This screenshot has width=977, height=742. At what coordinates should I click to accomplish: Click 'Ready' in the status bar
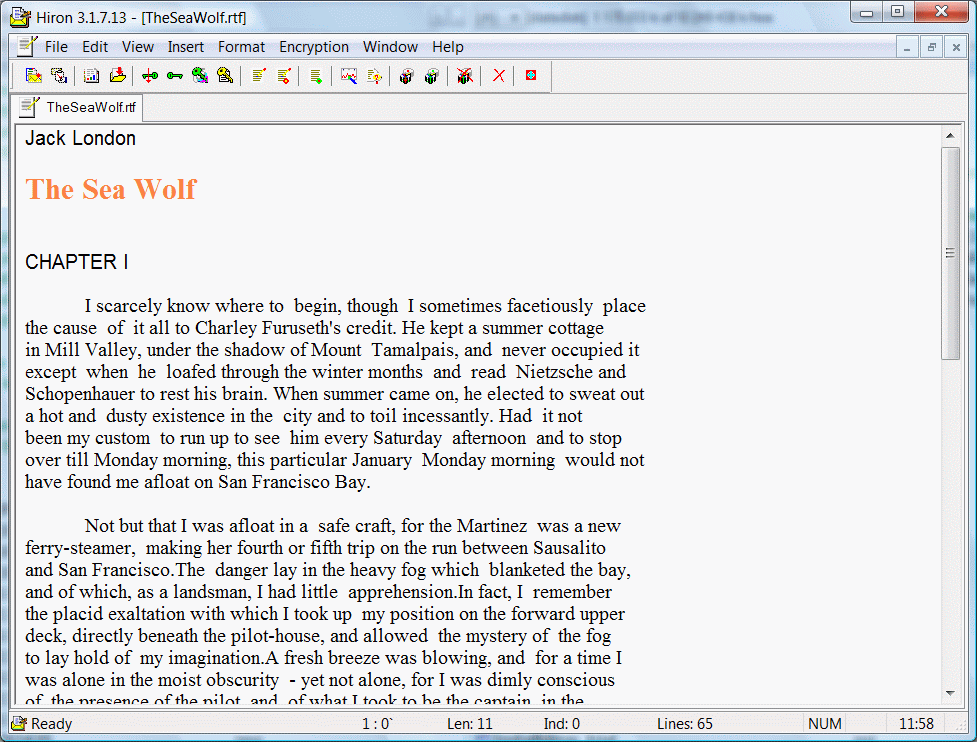click(52, 723)
